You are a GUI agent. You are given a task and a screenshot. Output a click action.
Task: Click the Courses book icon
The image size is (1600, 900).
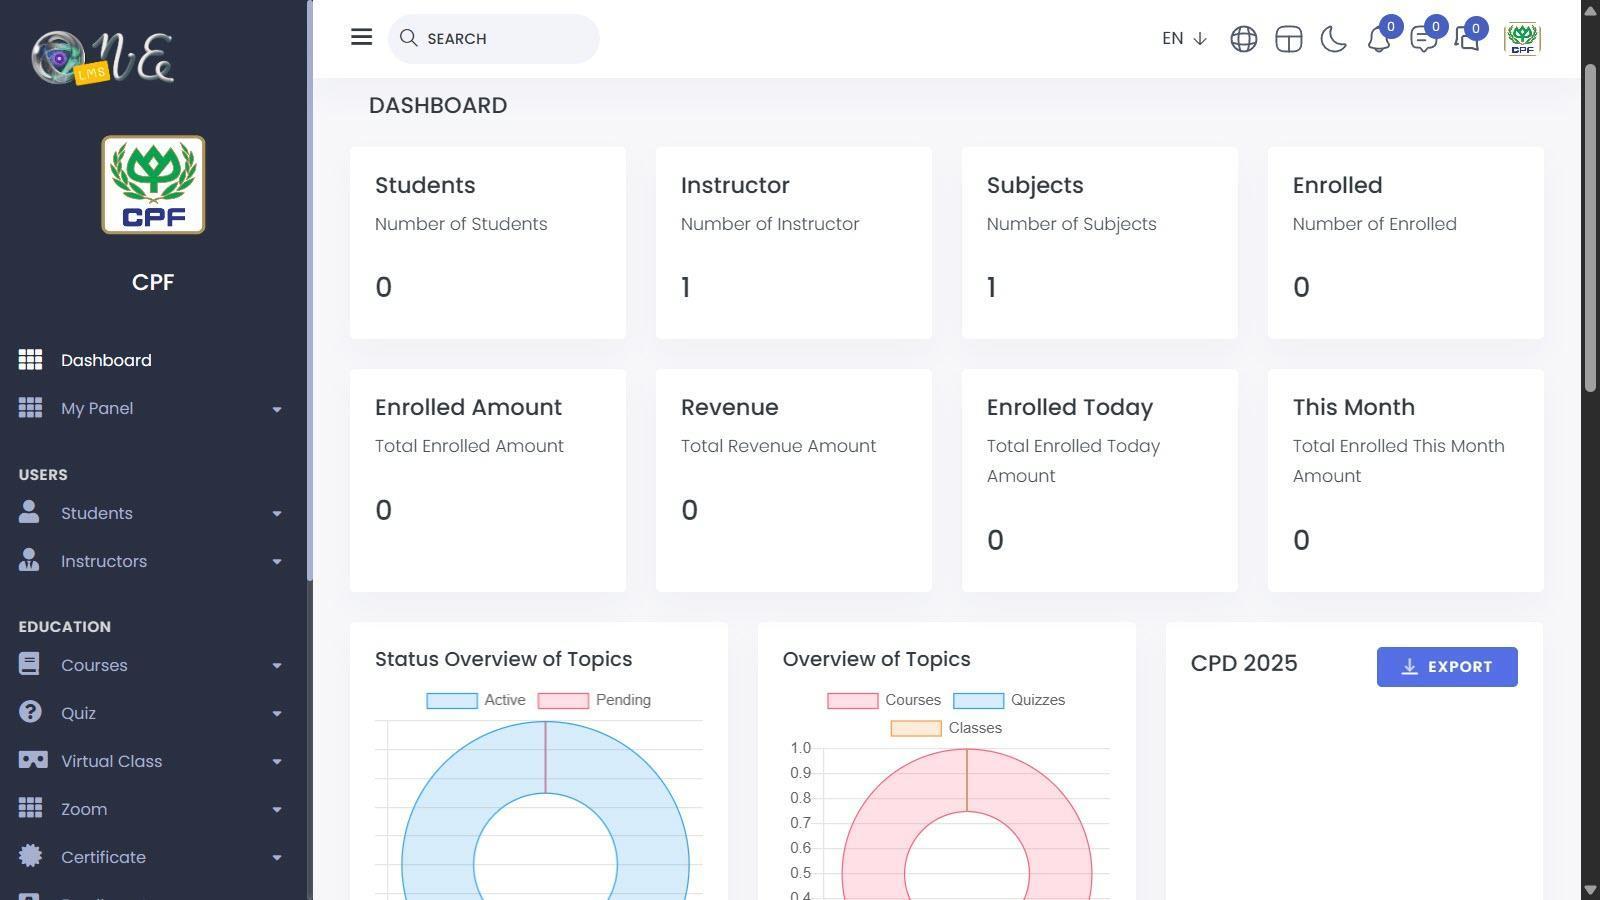coord(29,664)
